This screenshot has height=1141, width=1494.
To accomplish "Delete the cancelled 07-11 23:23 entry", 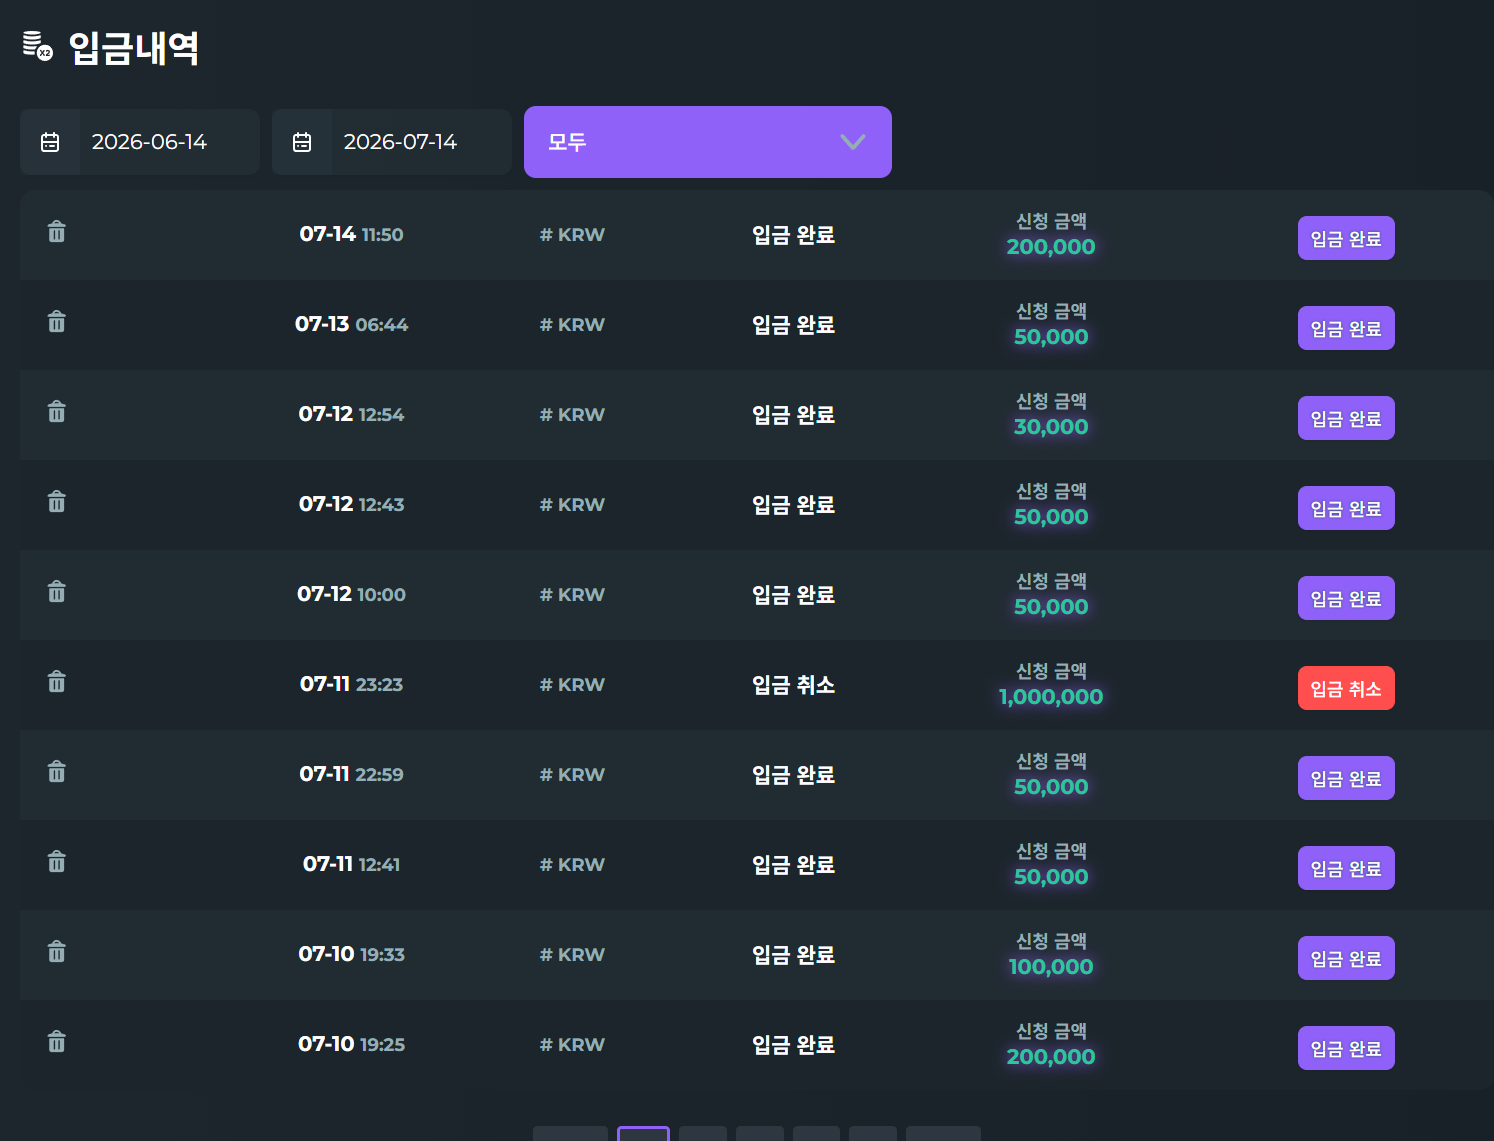I will pyautogui.click(x=57, y=682).
